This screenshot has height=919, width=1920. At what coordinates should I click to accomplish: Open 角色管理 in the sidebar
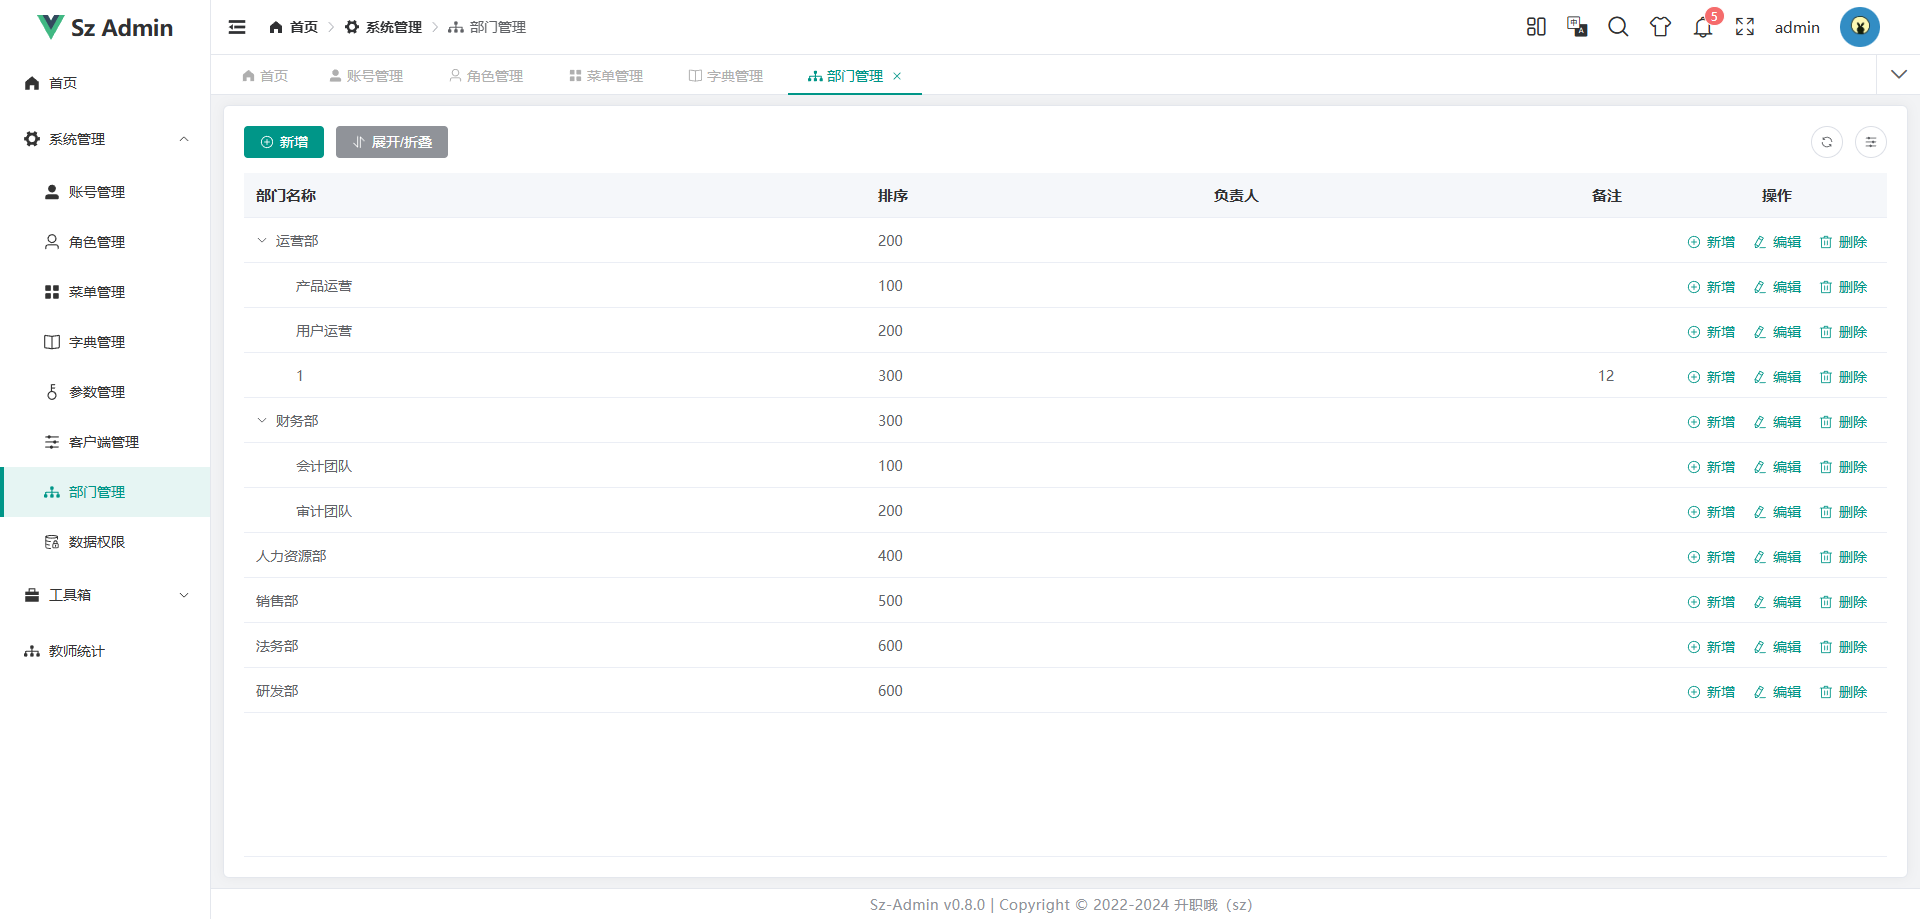pos(105,242)
